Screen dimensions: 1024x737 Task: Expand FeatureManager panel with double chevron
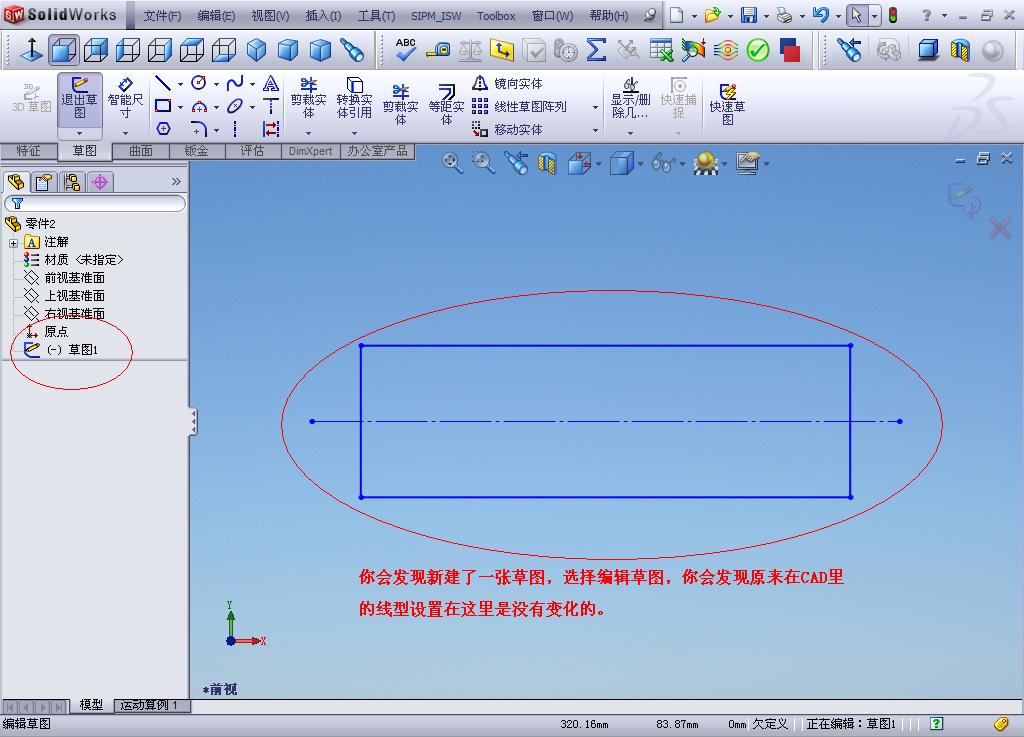(x=176, y=181)
